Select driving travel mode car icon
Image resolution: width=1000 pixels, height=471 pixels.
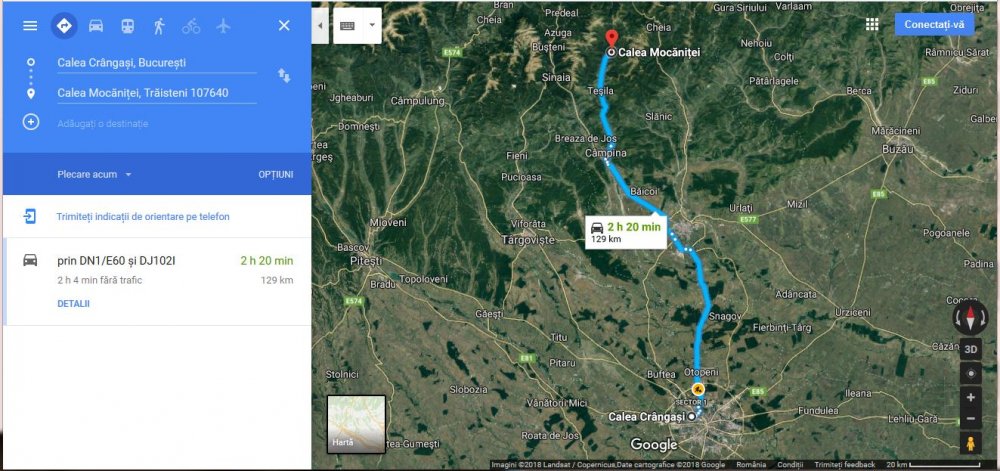(x=96, y=25)
